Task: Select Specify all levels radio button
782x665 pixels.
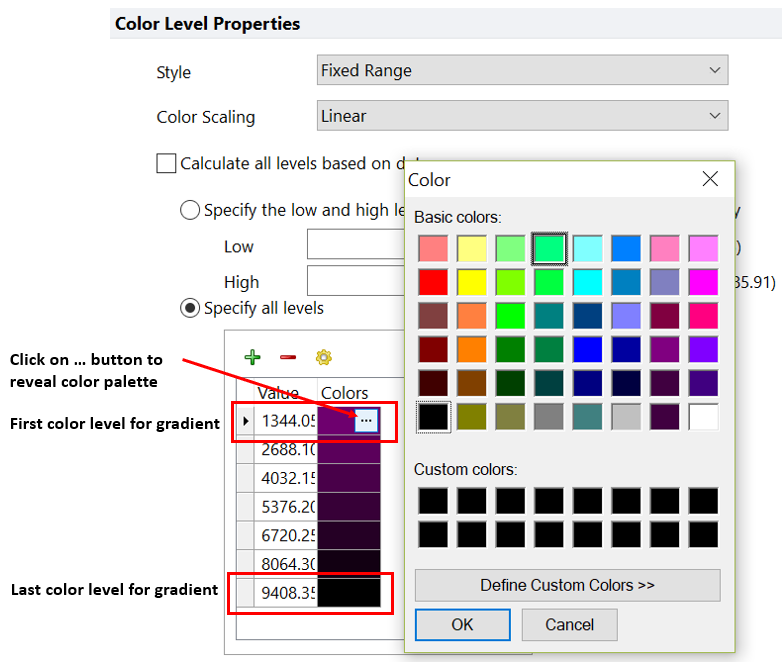Action: coord(189,308)
